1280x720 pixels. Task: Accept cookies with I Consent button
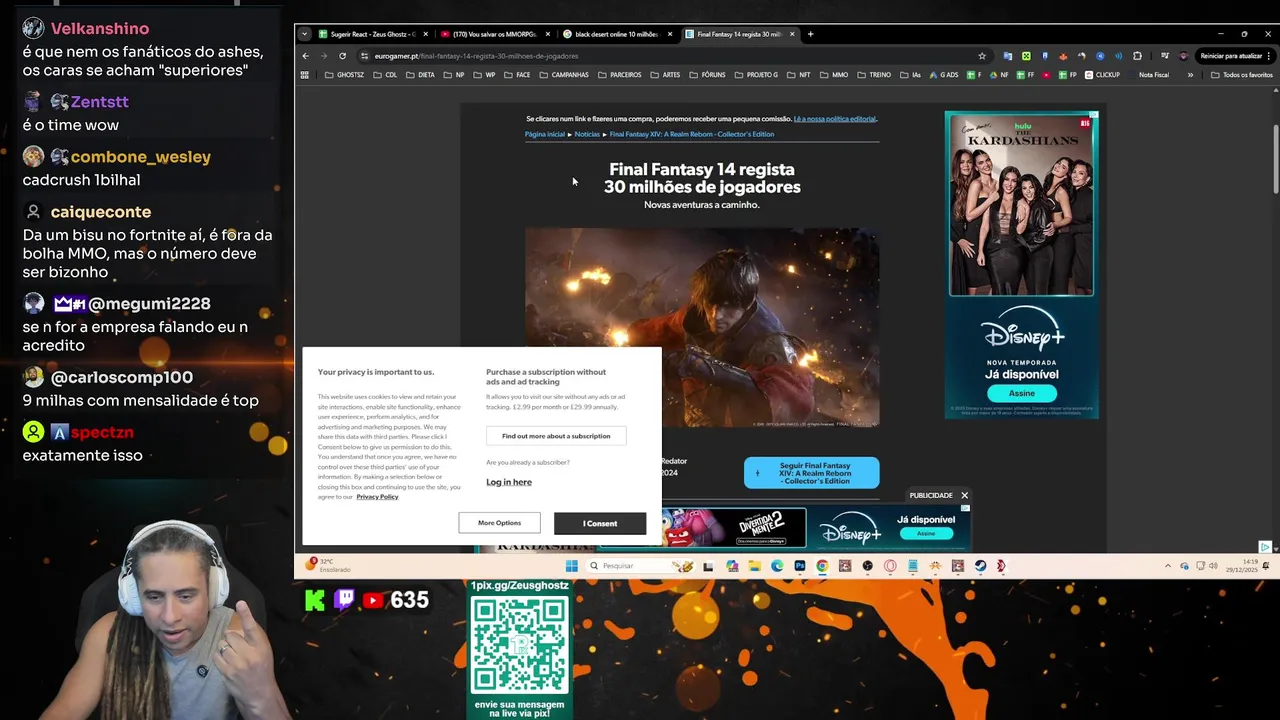click(x=600, y=523)
